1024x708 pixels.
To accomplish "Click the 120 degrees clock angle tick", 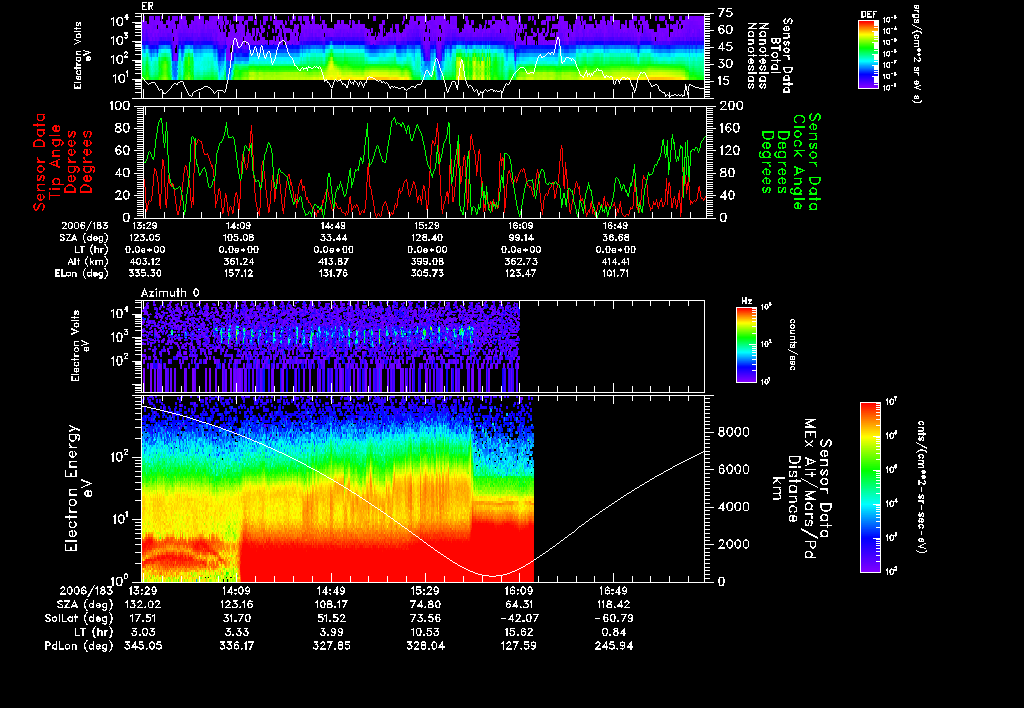I will [730, 150].
